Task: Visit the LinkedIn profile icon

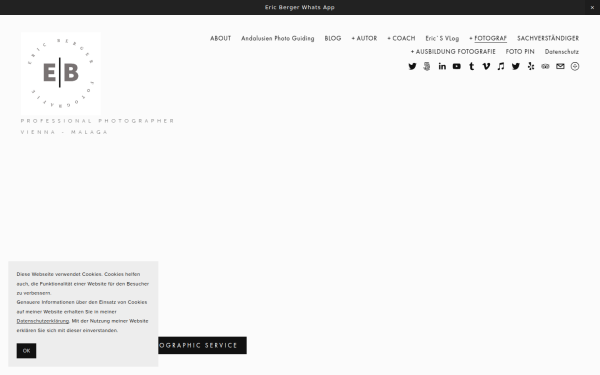Action: click(x=442, y=66)
